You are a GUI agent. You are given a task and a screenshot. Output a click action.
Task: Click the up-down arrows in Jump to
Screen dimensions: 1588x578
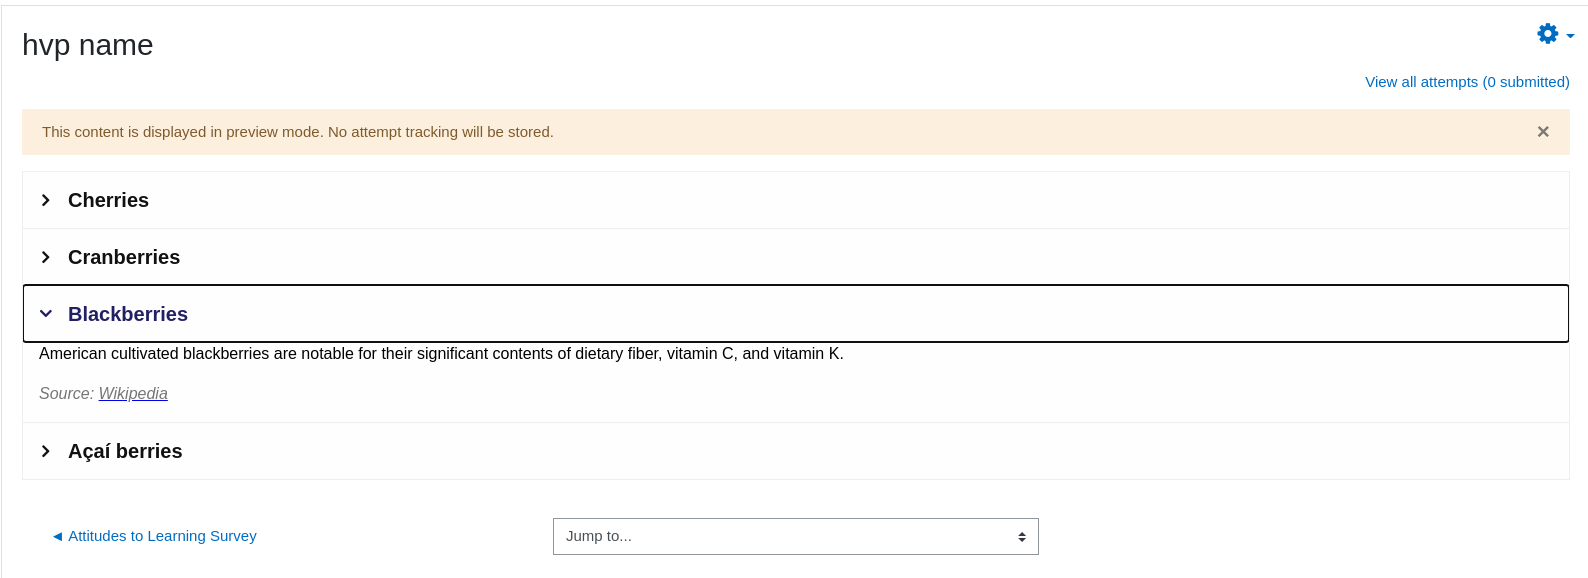click(x=1022, y=537)
